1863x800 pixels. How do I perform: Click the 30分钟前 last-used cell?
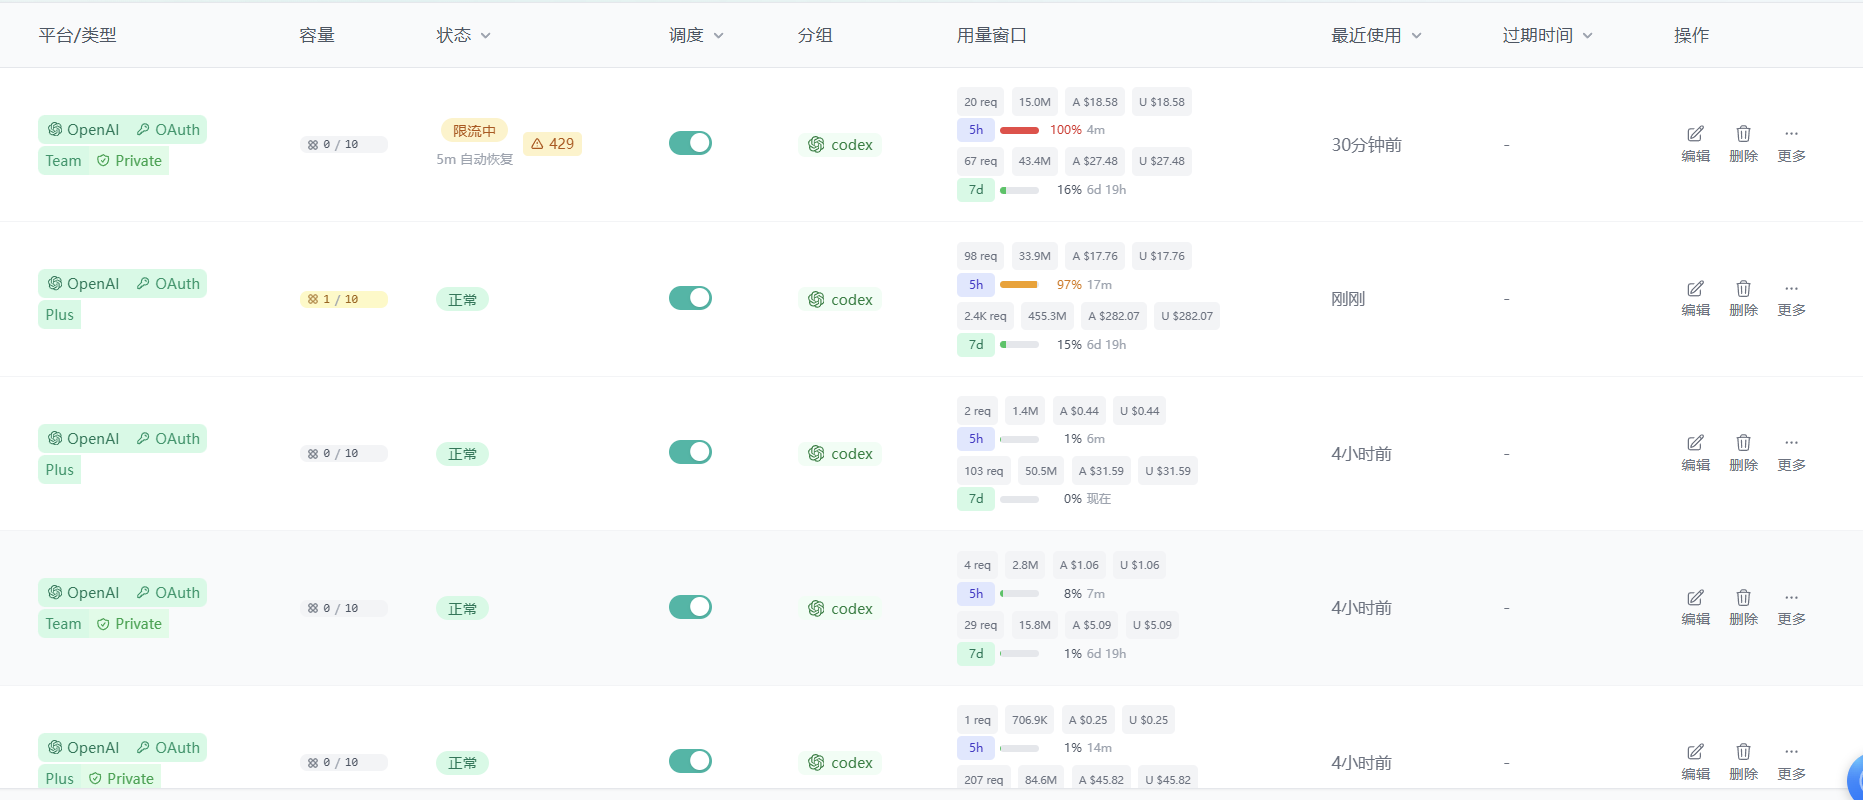tap(1366, 145)
